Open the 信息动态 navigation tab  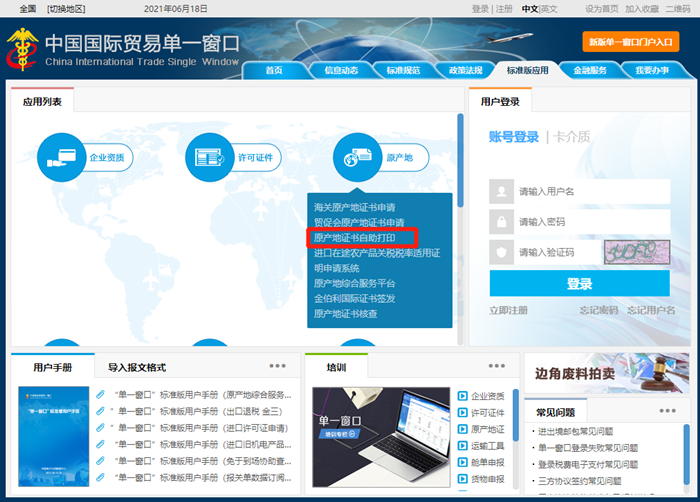tap(342, 70)
